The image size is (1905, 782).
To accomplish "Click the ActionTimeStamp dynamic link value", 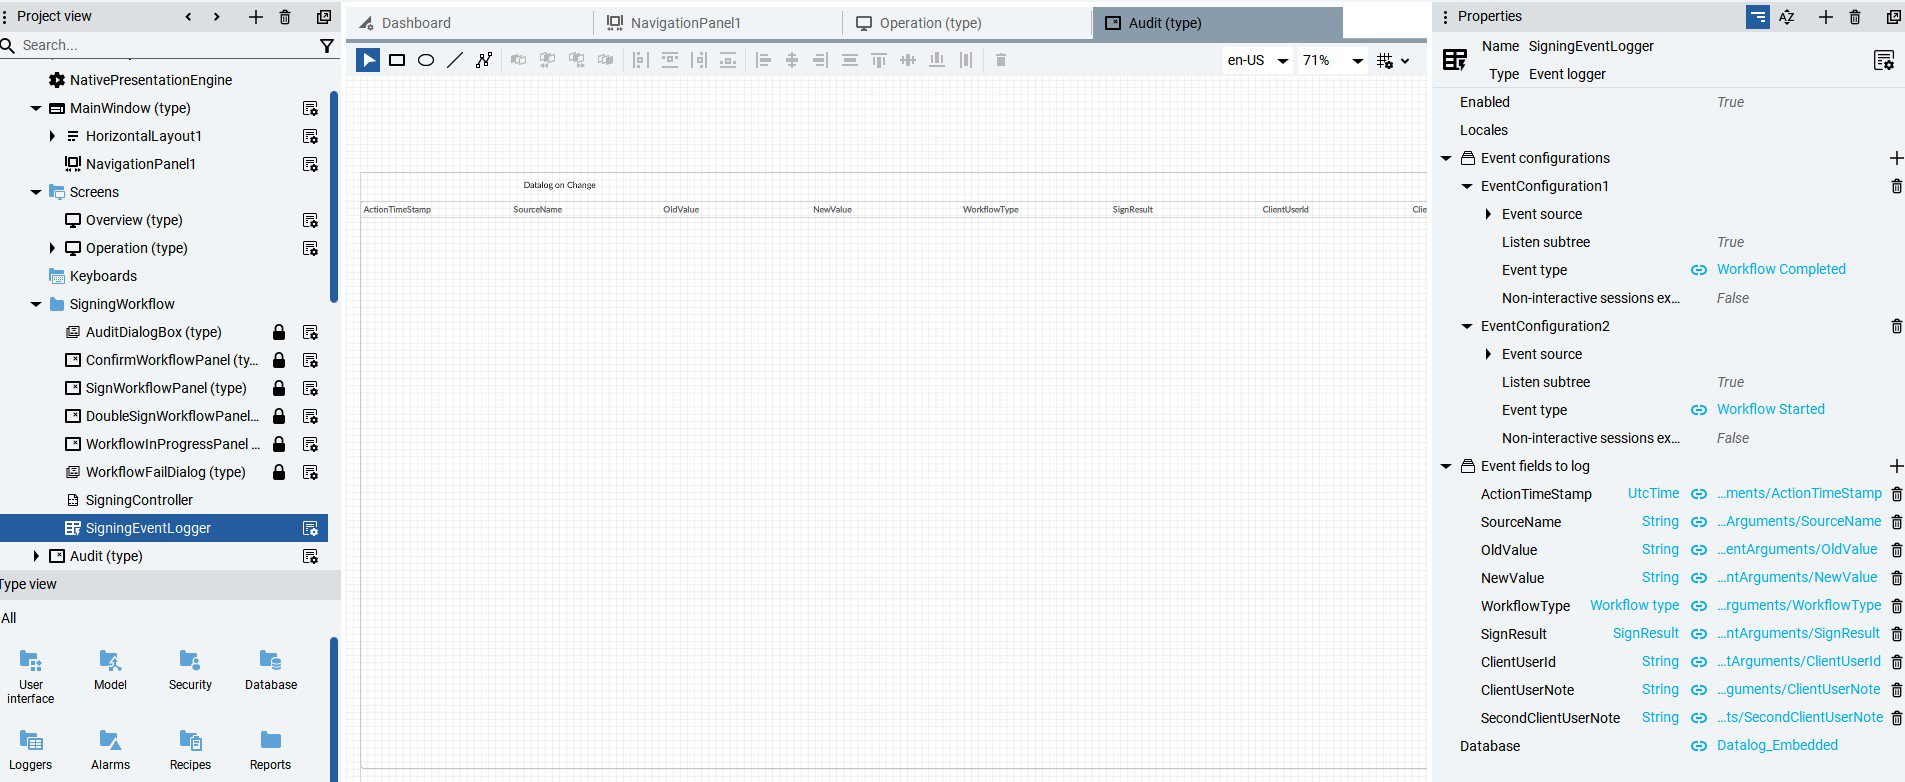I will click(1799, 493).
